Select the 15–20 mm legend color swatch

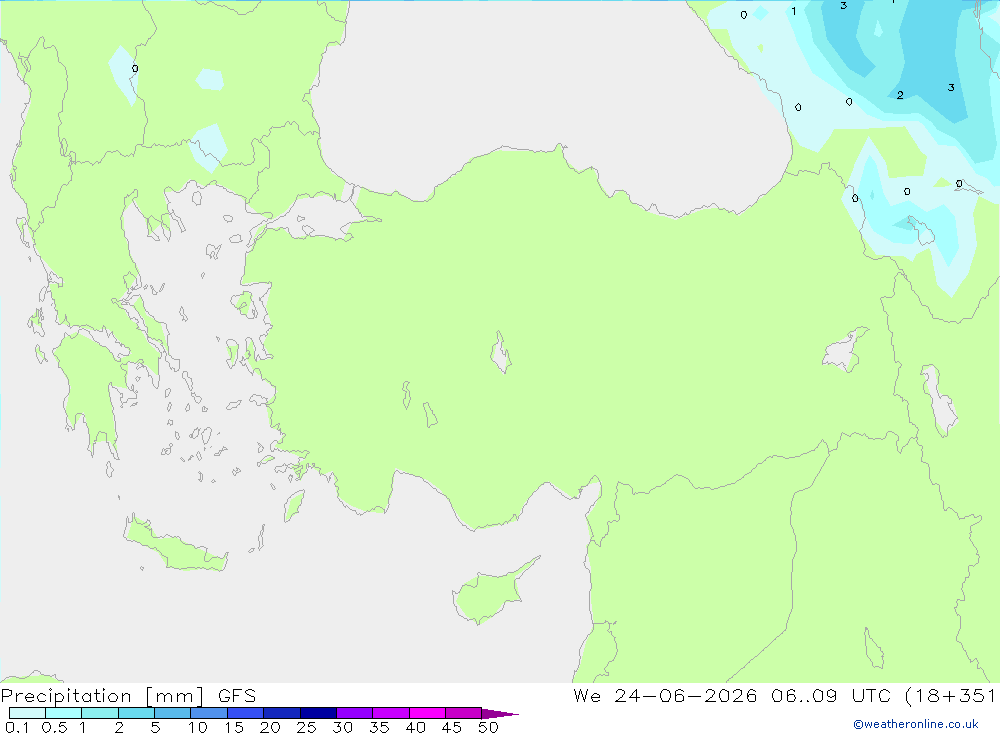tap(246, 713)
